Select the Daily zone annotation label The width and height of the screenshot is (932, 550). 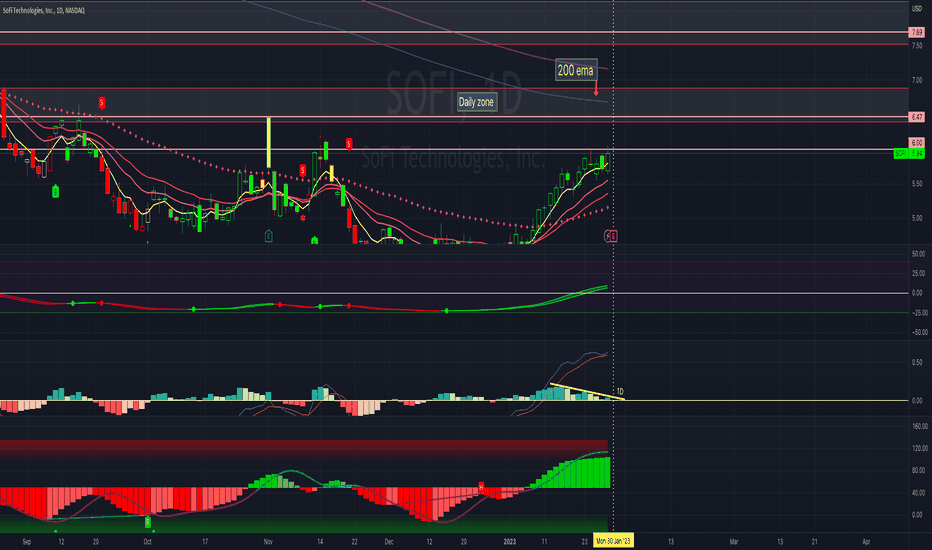476,102
